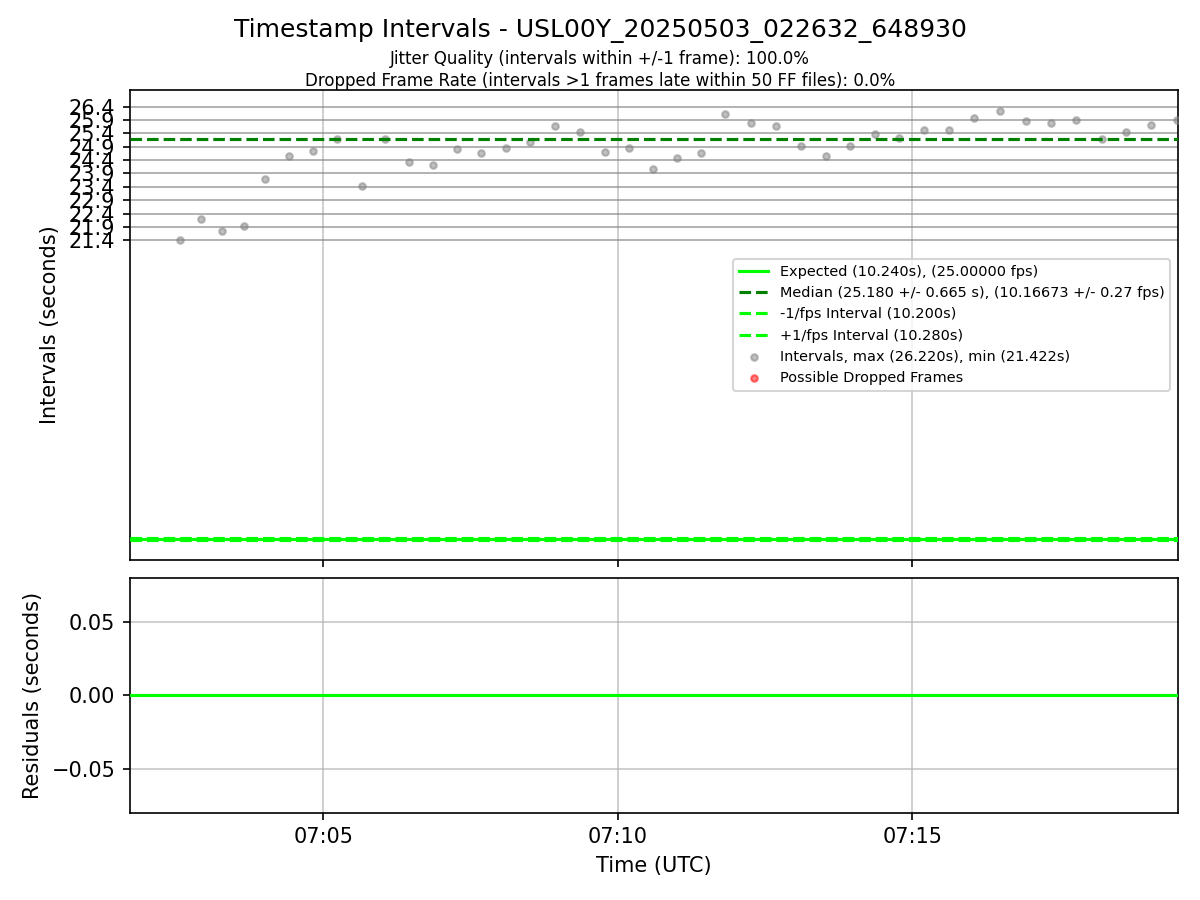This screenshot has height=900, width=1200.
Task: Click the "Residuals (seconds)" y-axis label
Action: click(x=32, y=696)
